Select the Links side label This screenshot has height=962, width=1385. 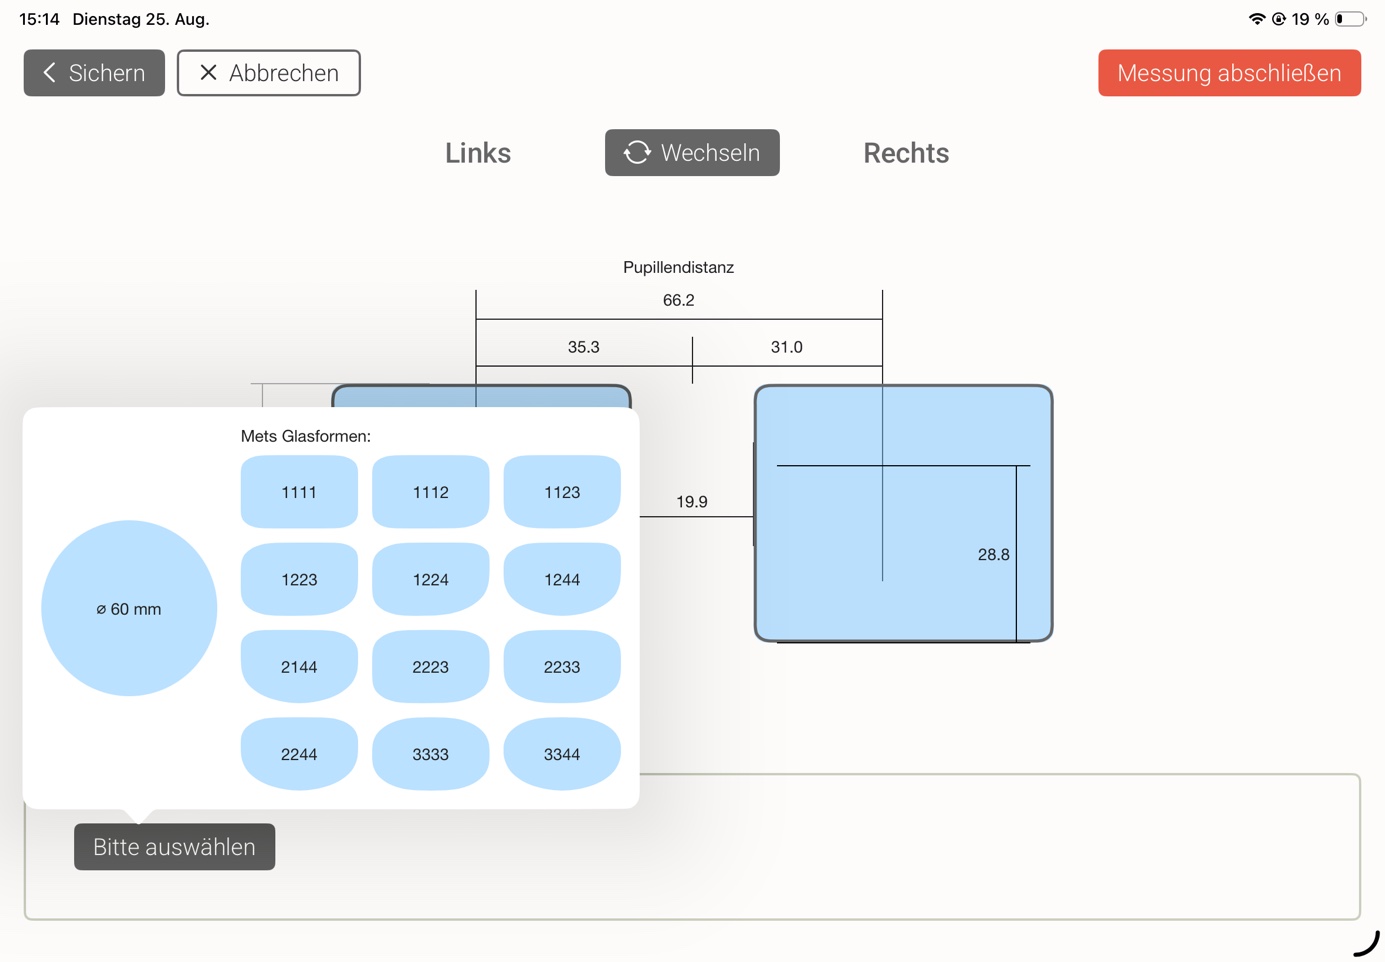pos(478,153)
